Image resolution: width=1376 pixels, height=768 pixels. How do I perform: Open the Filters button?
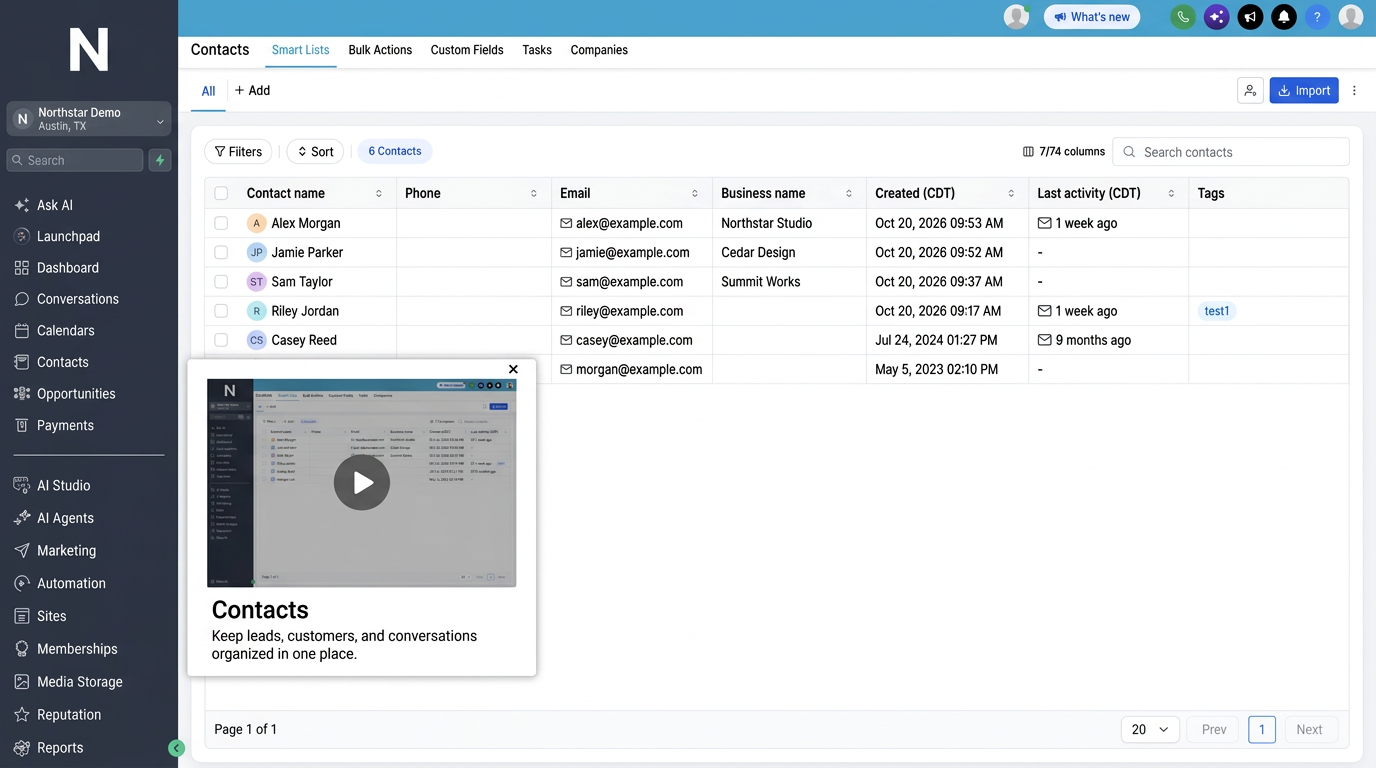238,152
